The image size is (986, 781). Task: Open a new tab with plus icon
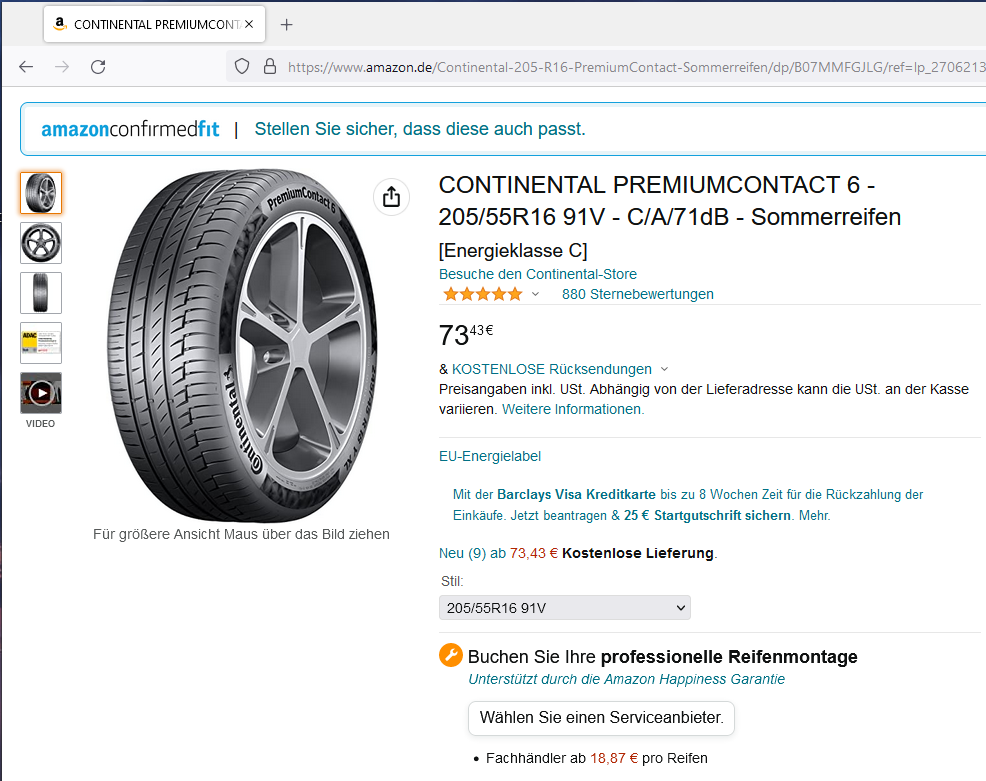287,24
